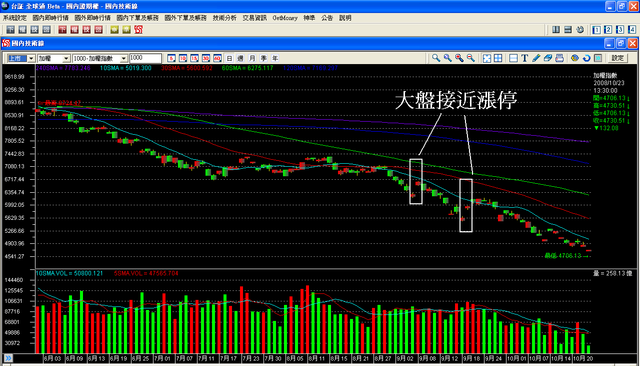This screenshot has height=366, width=640.
Task: Select the T text annotation tool
Action: coord(525,58)
